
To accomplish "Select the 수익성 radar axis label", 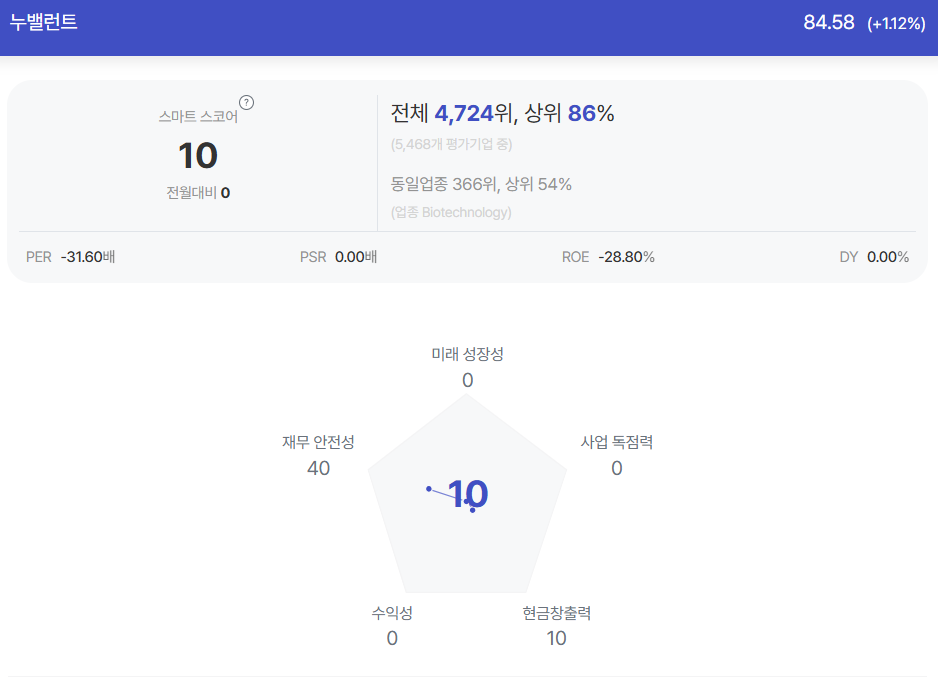I will point(392,613).
